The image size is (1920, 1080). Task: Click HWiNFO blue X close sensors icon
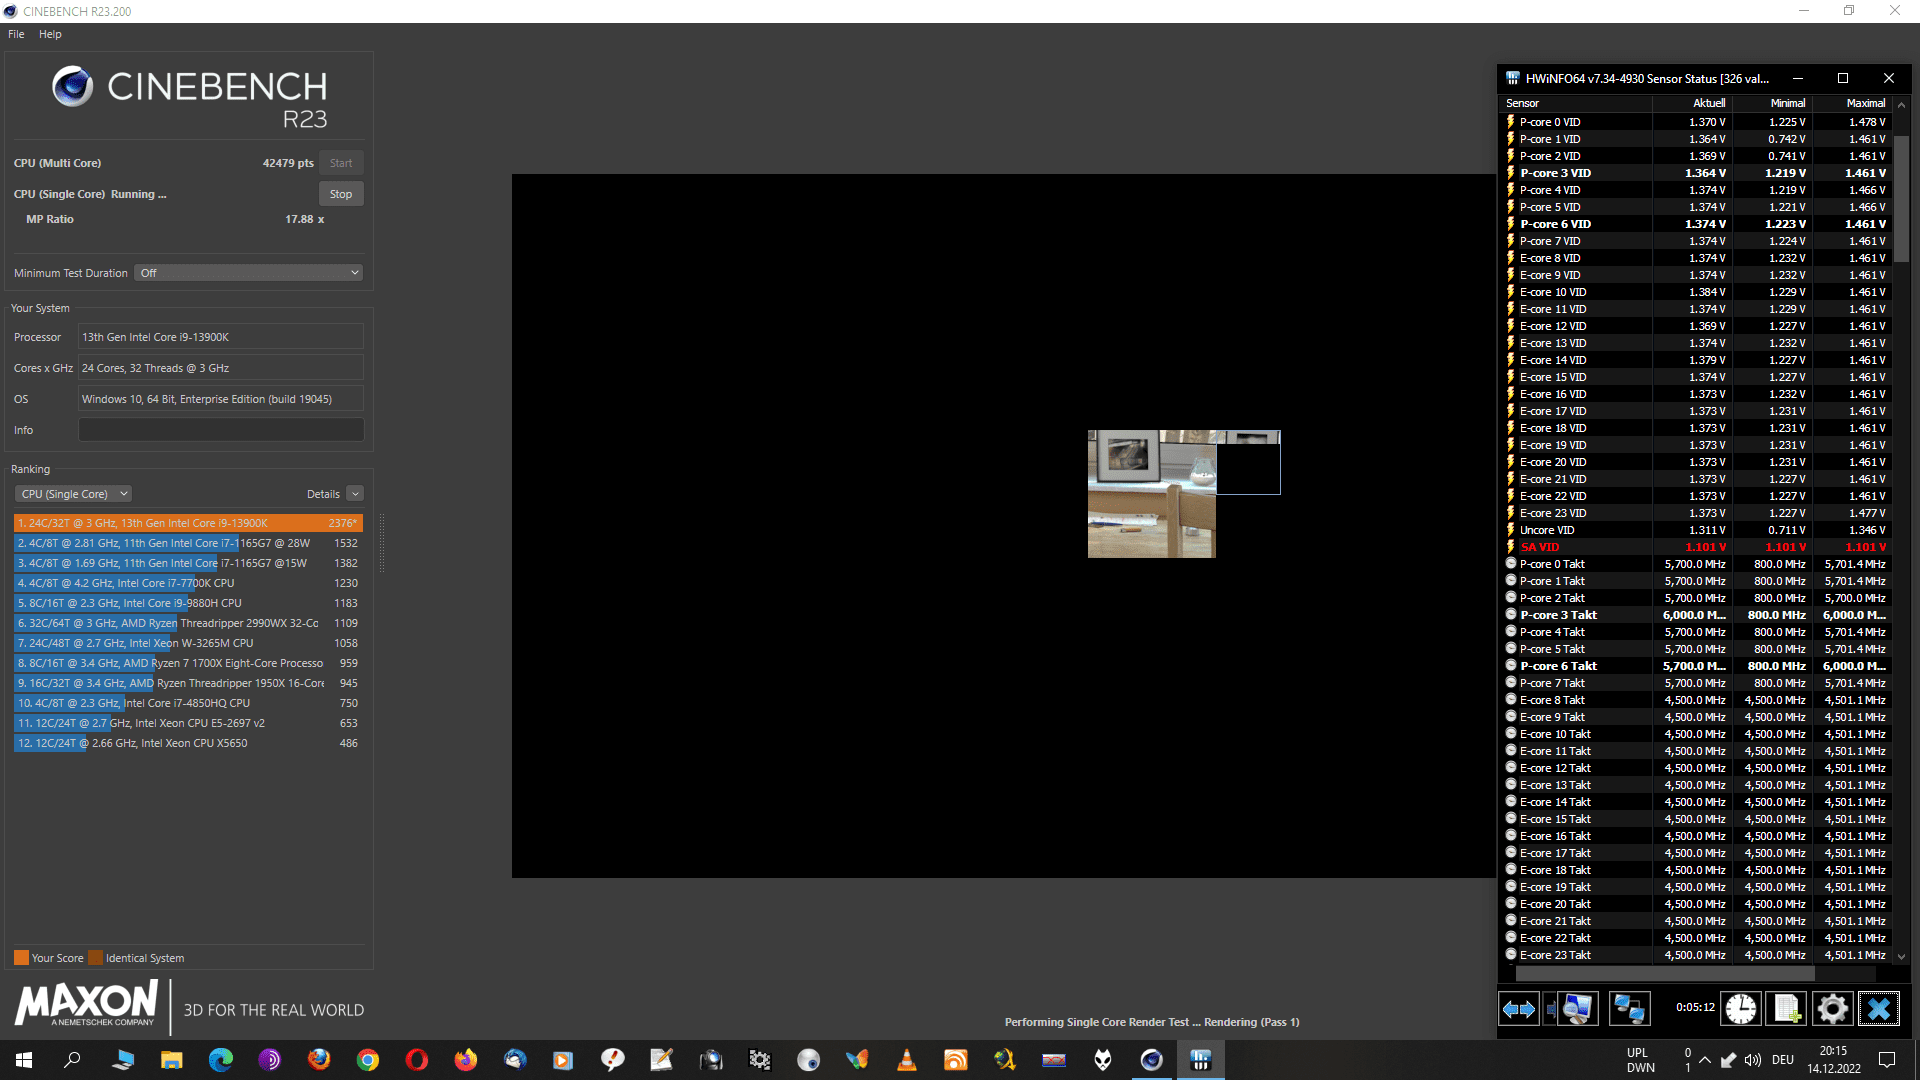pyautogui.click(x=1878, y=1009)
